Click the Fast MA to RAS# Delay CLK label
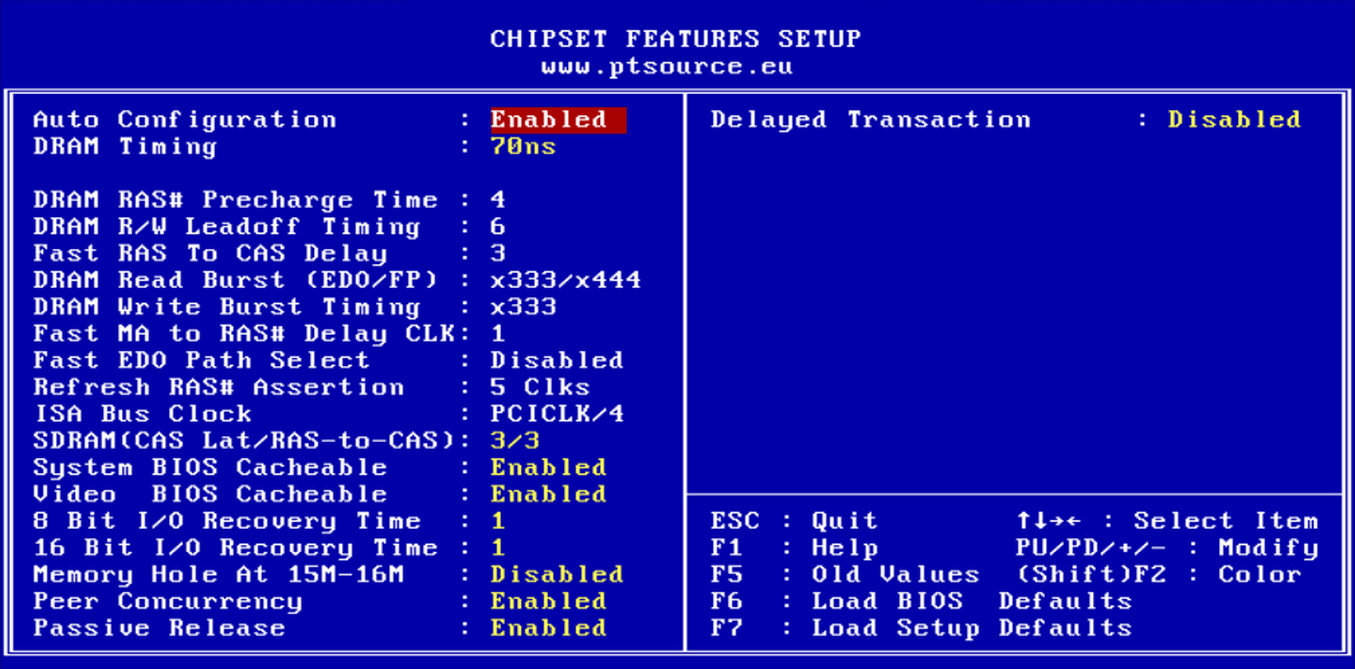The width and height of the screenshot is (1355, 669). 244,334
